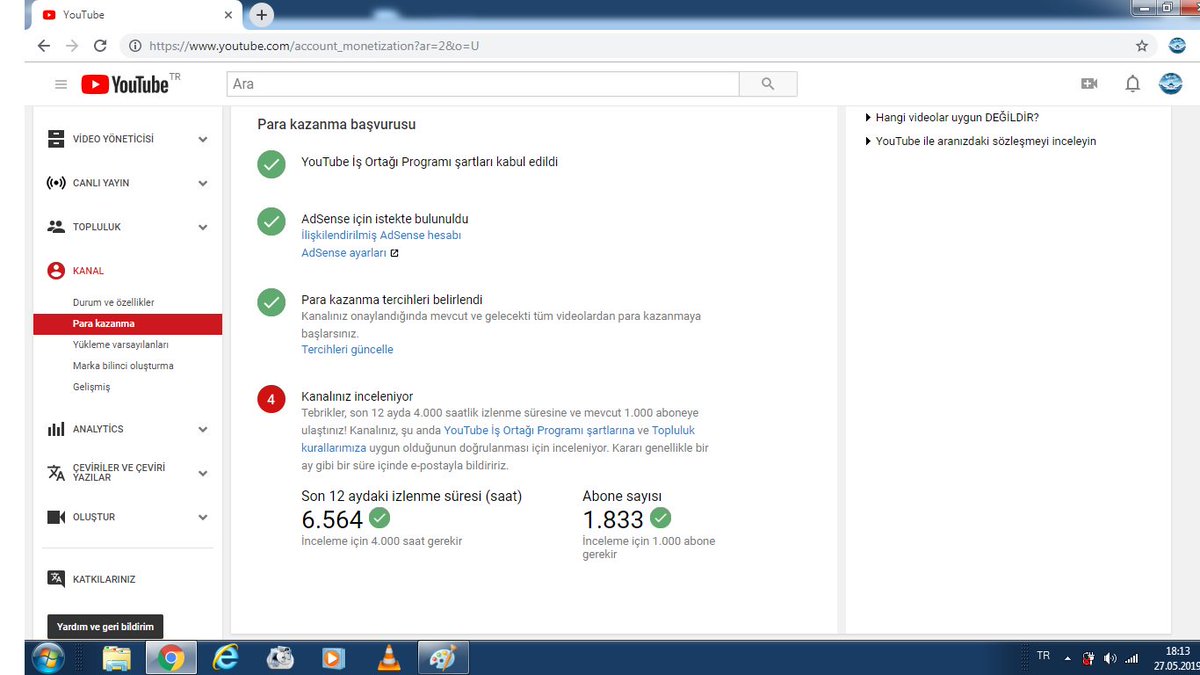
Task: Click the Çeviriler translate icon
Action: (x=56, y=472)
